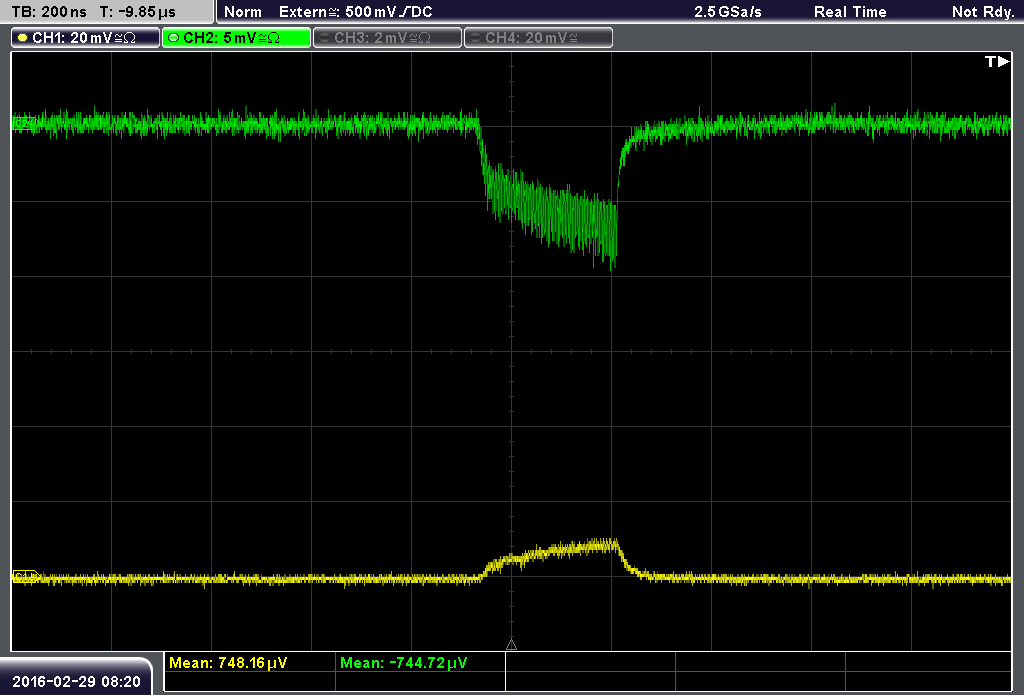The width and height of the screenshot is (1024, 695).
Task: Click the Not Rdy. status label
Action: click(x=983, y=12)
